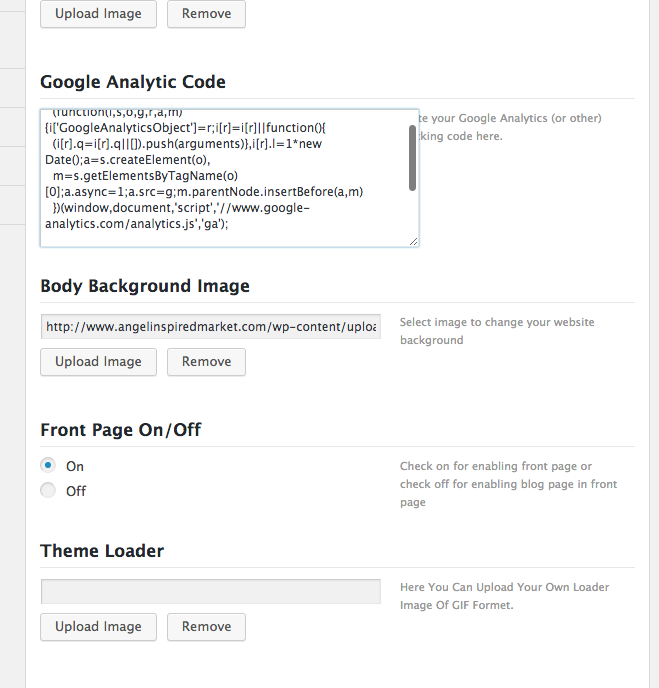Viewport: 659px width, 688px height.
Task: Click the topmost Remove button
Action: pyautogui.click(x=206, y=14)
